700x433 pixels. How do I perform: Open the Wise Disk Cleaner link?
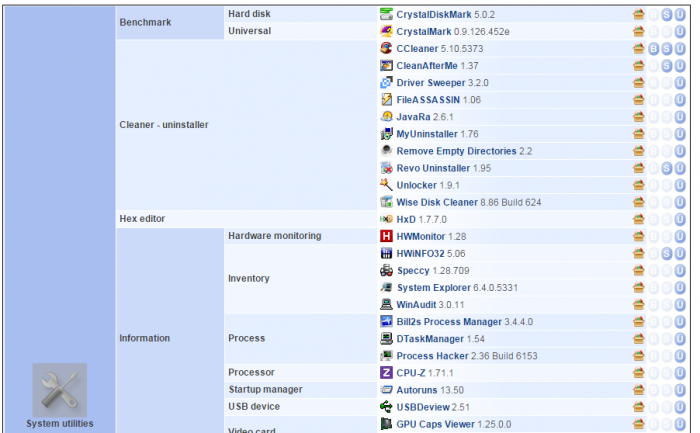pos(437,202)
